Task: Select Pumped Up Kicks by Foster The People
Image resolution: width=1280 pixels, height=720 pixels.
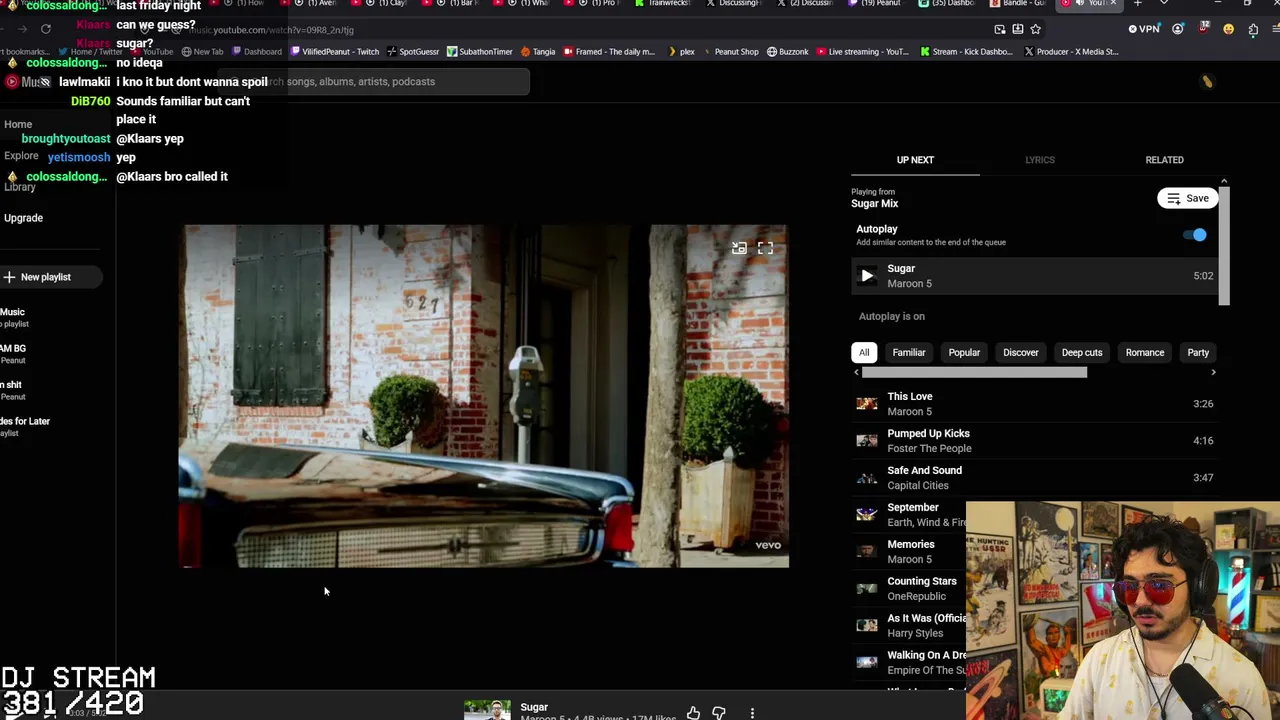Action: (x=1035, y=441)
